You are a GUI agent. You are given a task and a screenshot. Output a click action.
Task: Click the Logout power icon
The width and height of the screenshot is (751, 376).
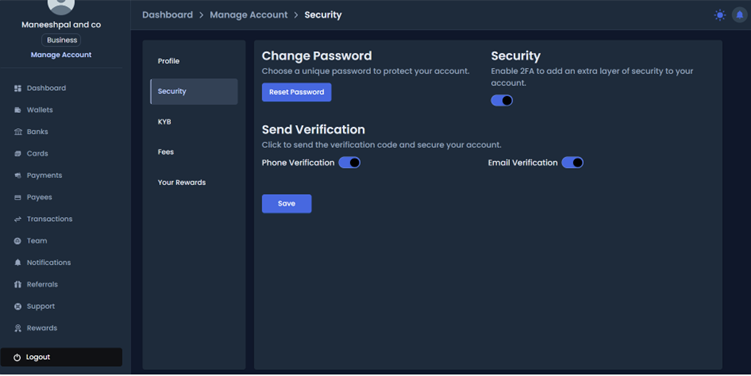[x=17, y=357]
